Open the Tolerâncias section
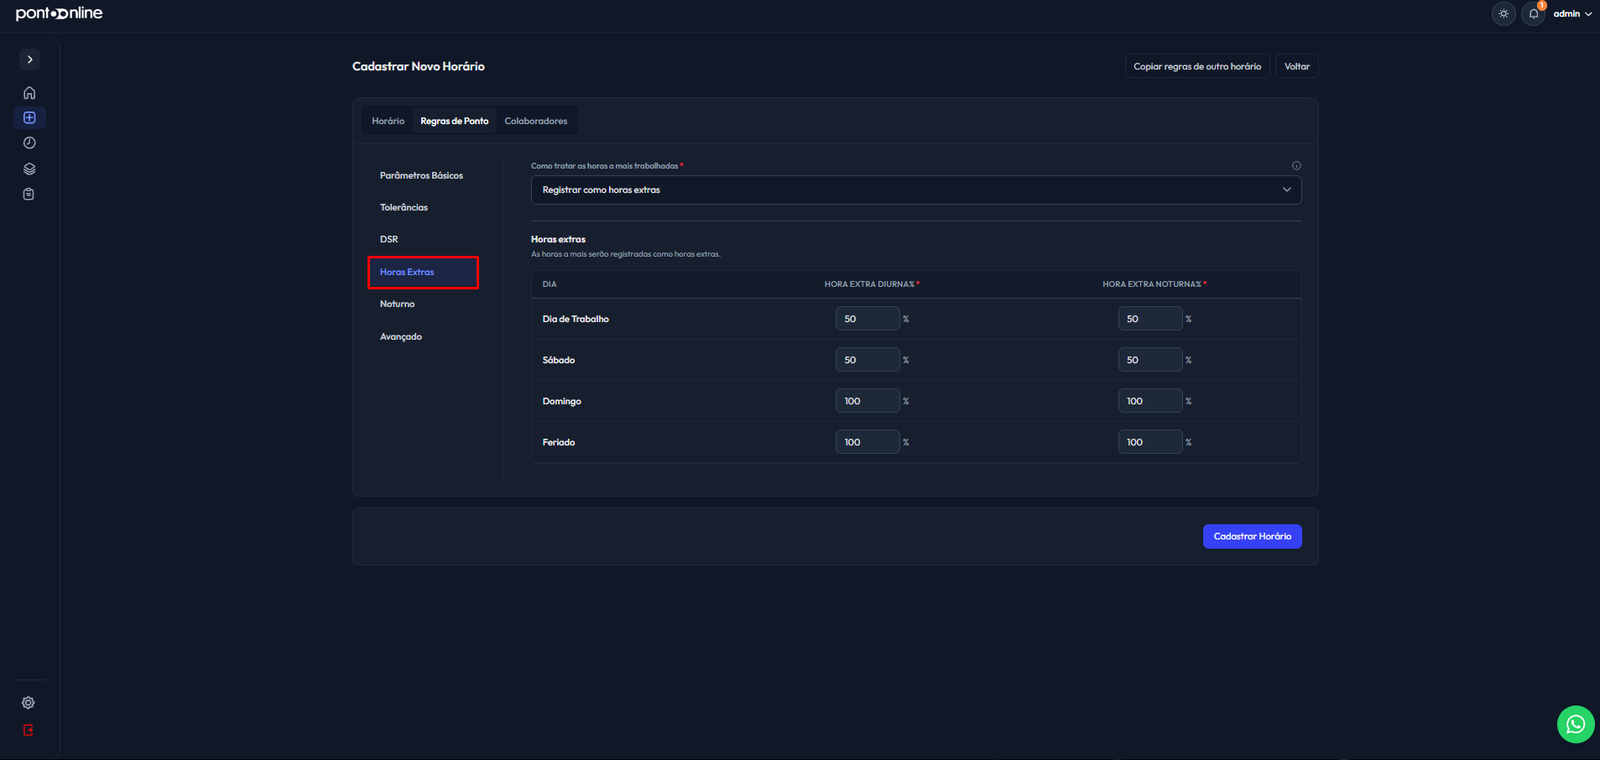 404,208
